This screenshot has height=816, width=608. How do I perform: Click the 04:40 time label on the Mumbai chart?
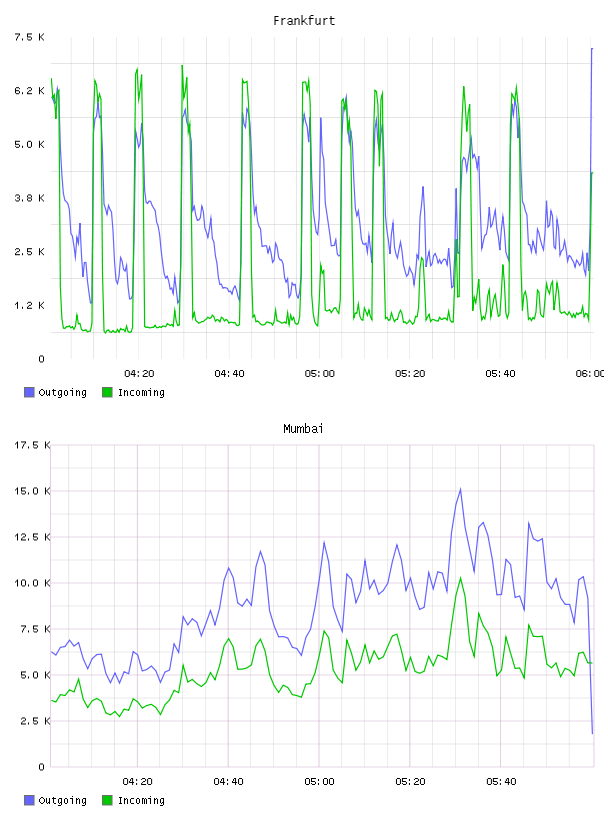229,781
